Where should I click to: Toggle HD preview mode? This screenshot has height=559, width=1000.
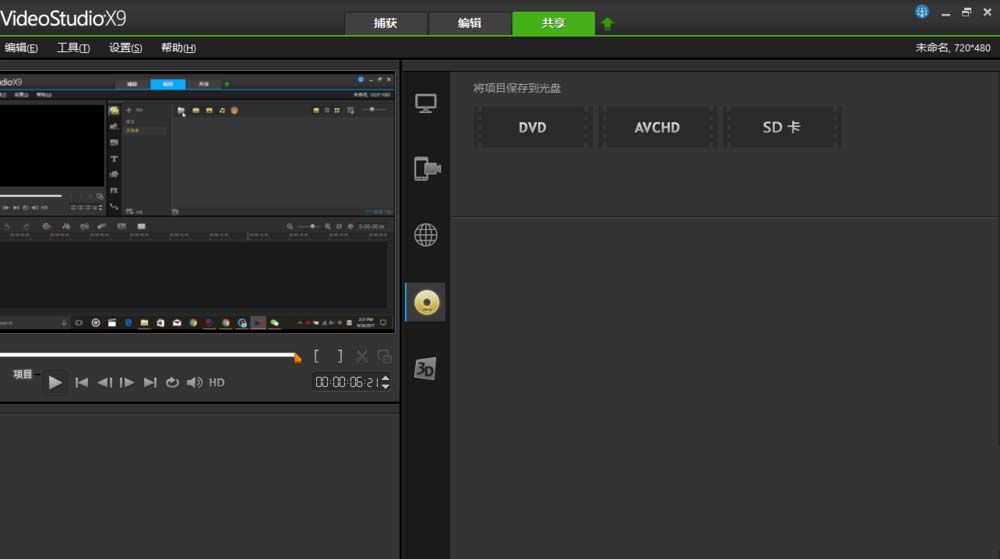(216, 382)
